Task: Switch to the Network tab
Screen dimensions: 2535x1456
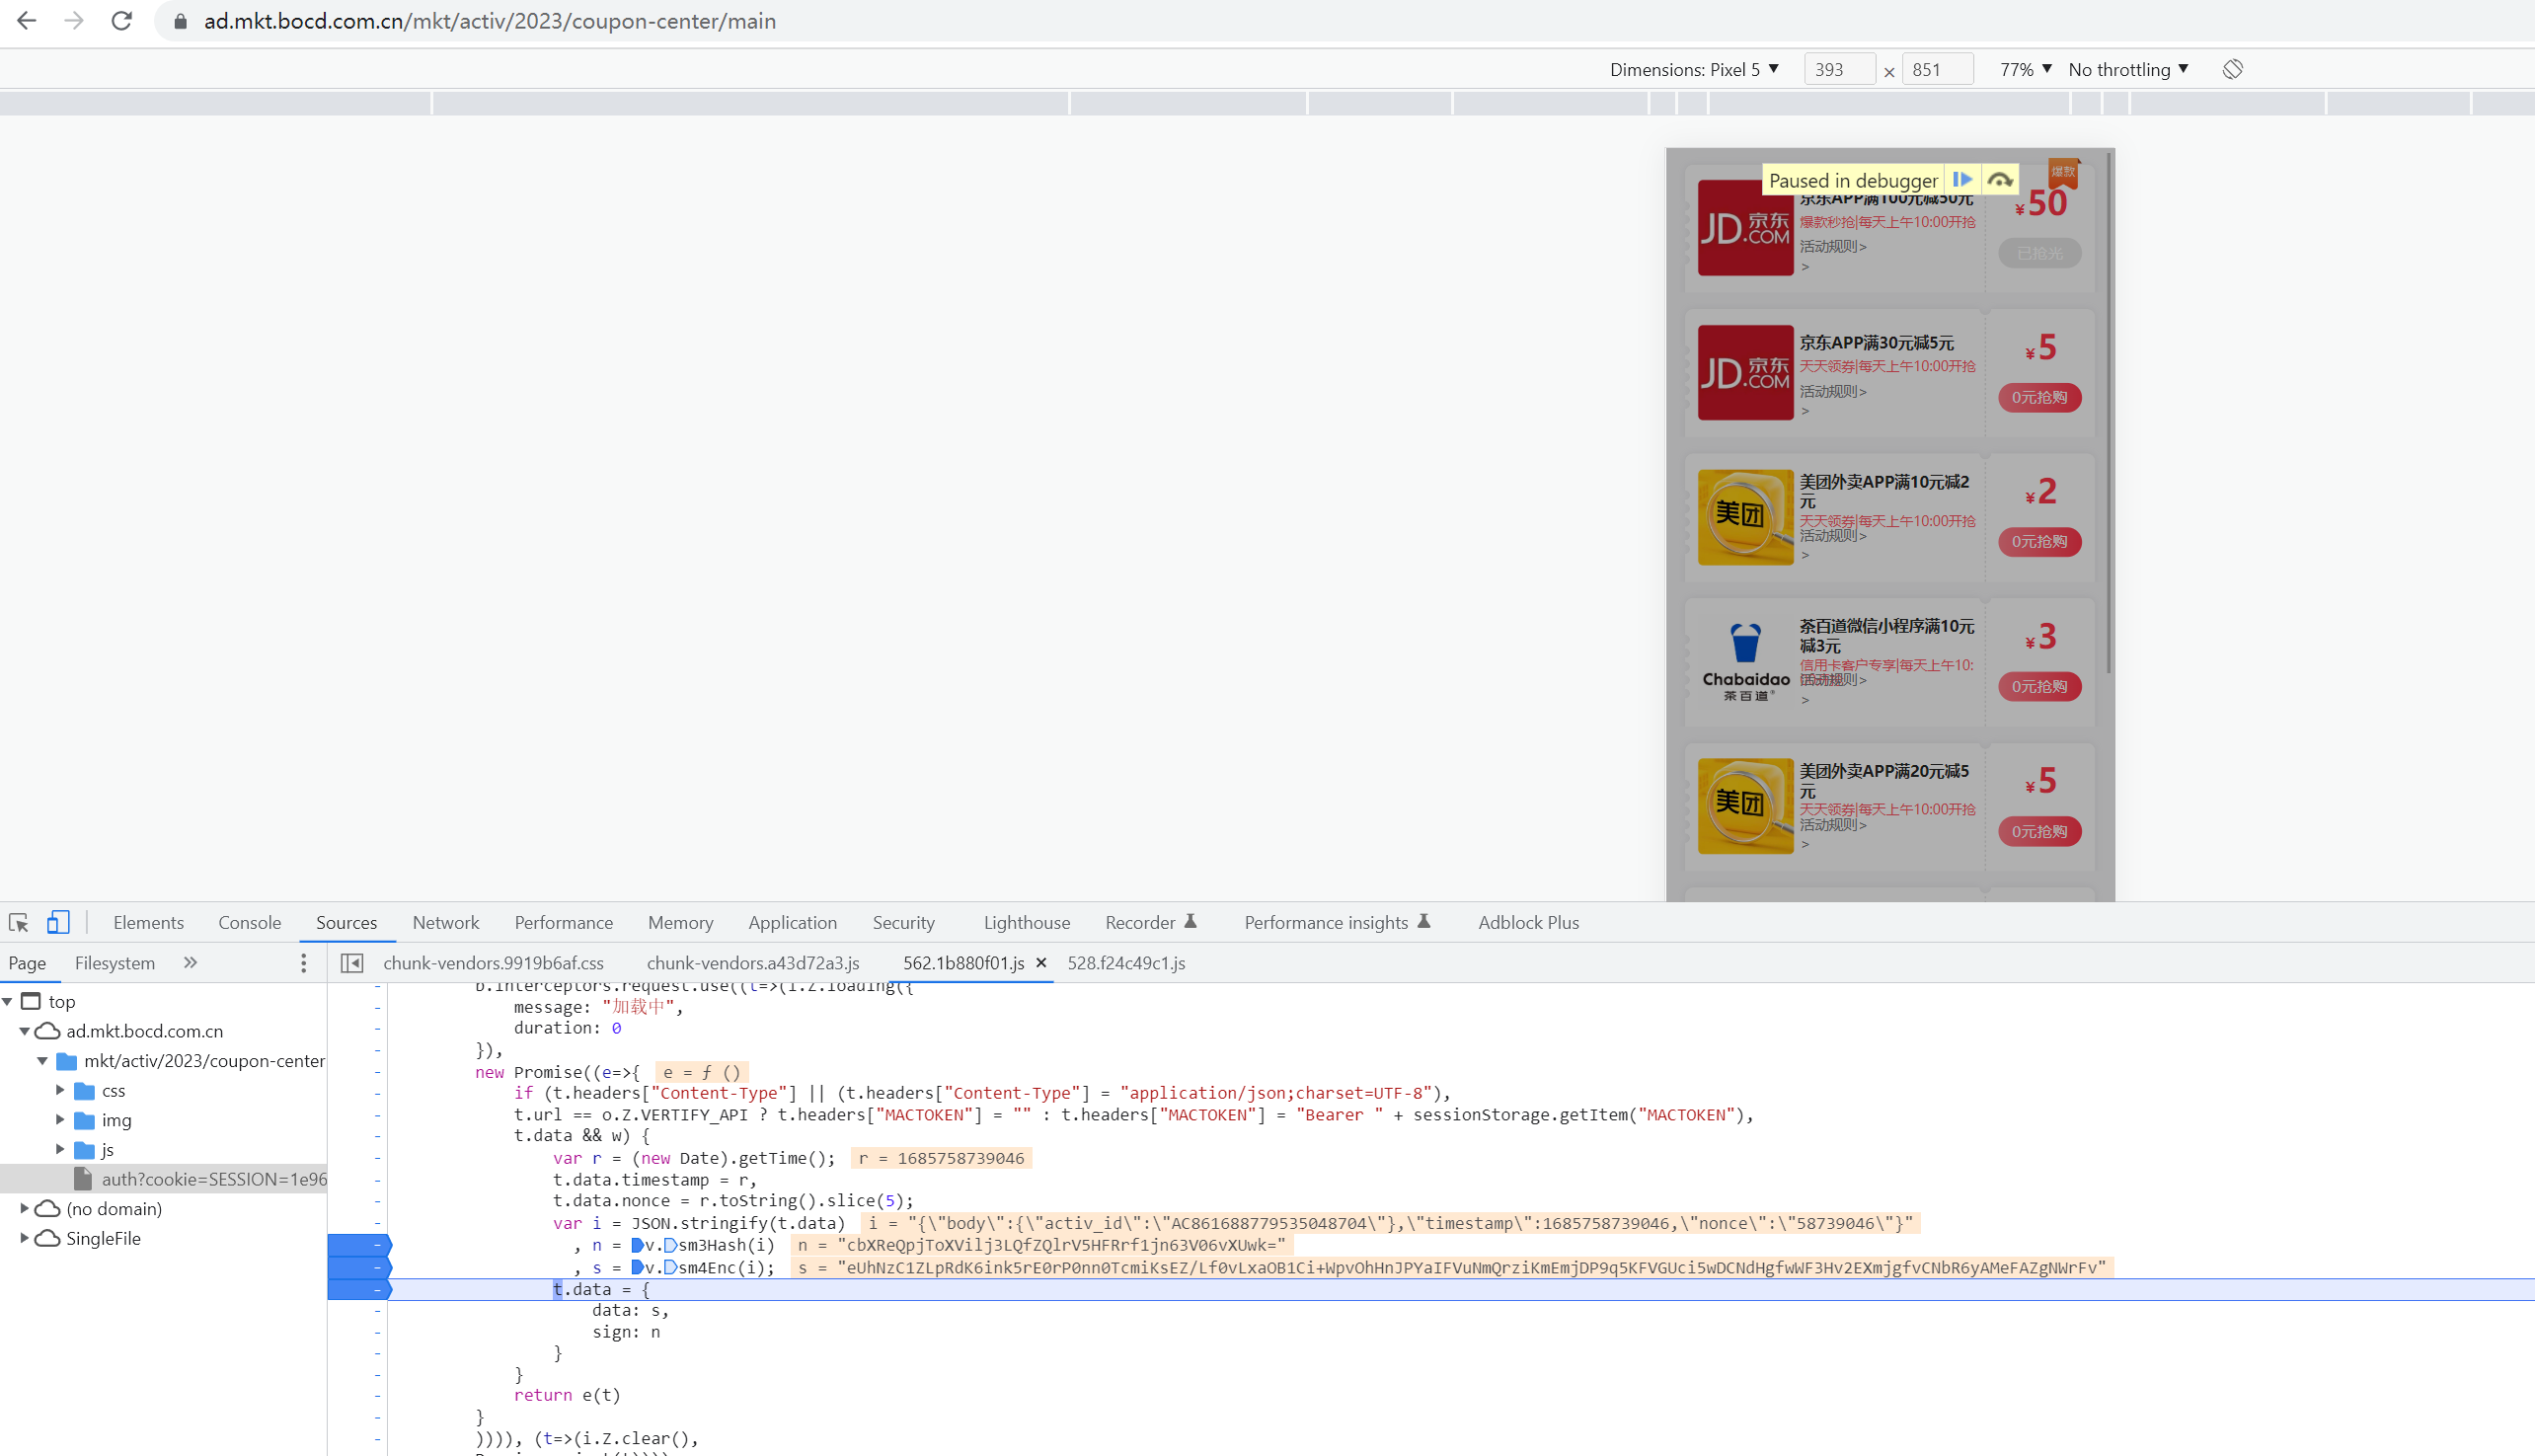Action: tap(445, 922)
